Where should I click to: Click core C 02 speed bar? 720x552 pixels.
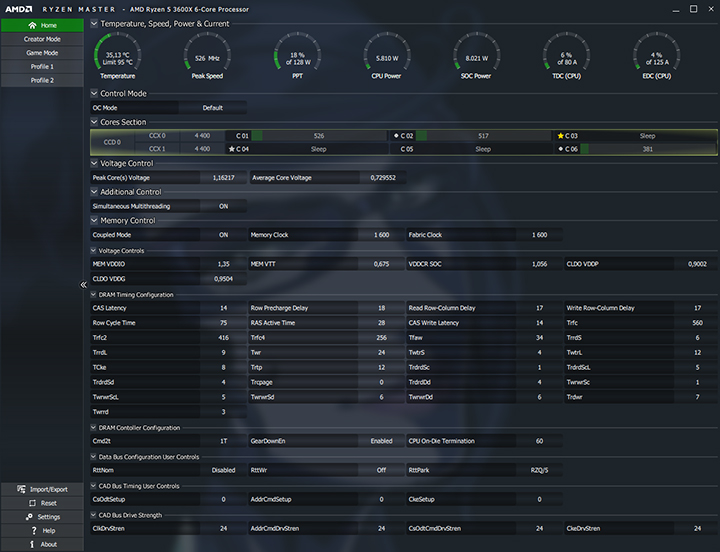tap(484, 136)
